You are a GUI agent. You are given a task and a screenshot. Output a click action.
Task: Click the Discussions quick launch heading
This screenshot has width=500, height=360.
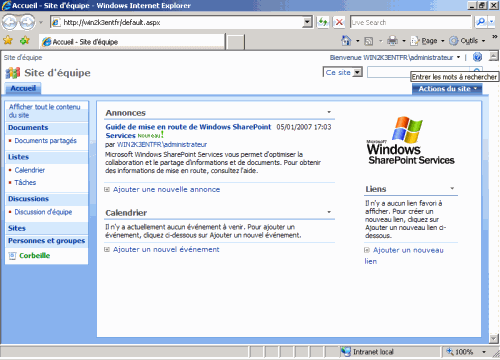(28, 199)
